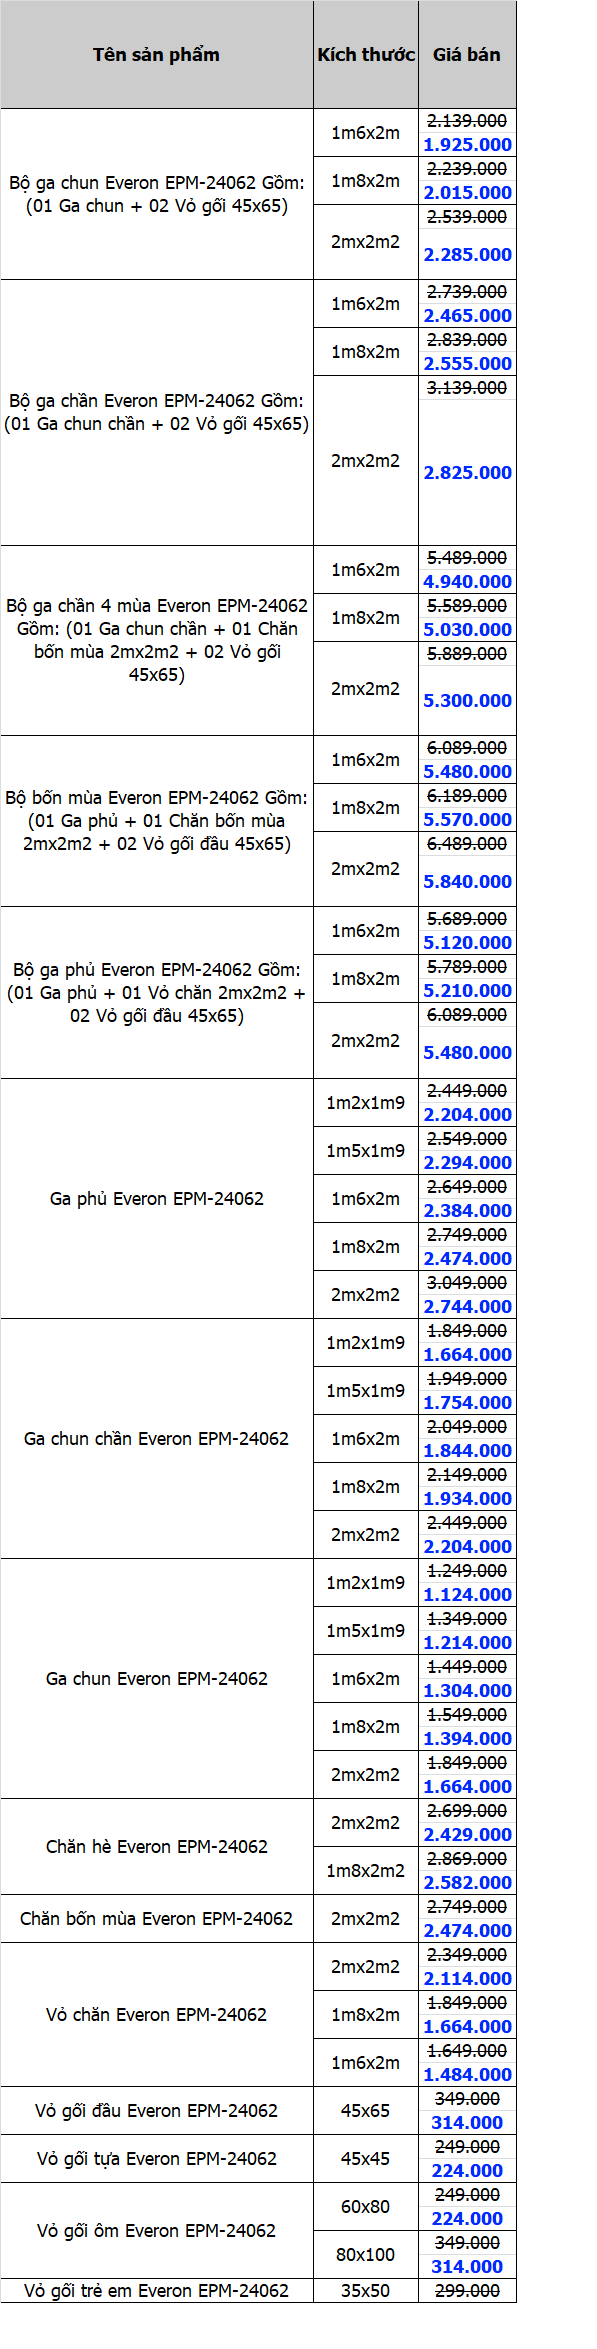Click the blue sale price 2.015.000
This screenshot has height=2349, width=597.
pos(467,192)
